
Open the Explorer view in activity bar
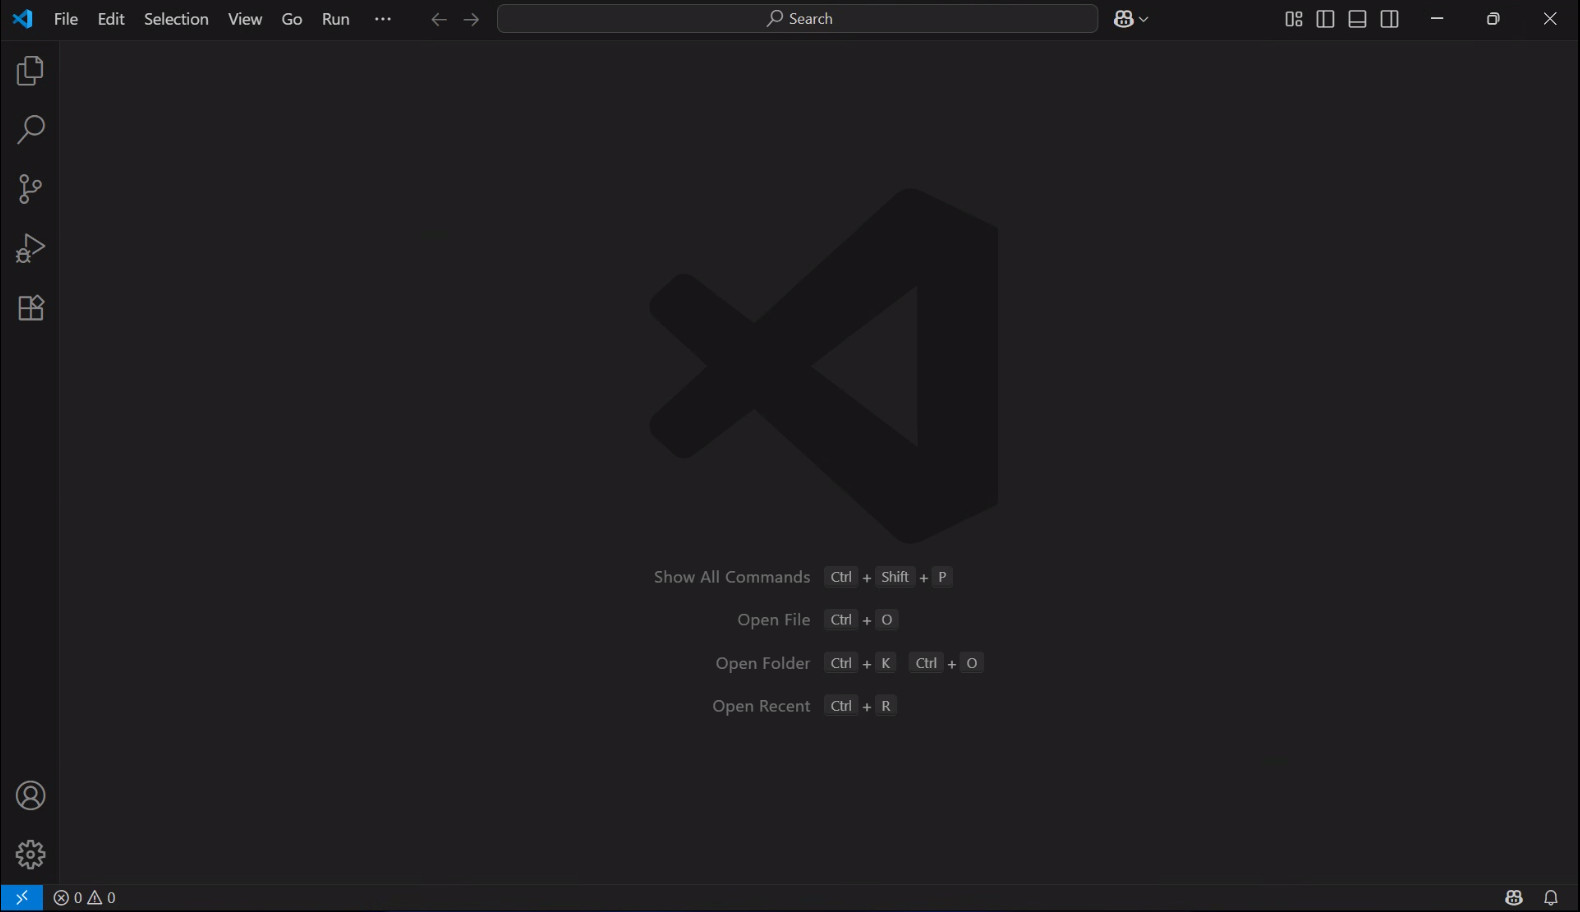(x=30, y=71)
